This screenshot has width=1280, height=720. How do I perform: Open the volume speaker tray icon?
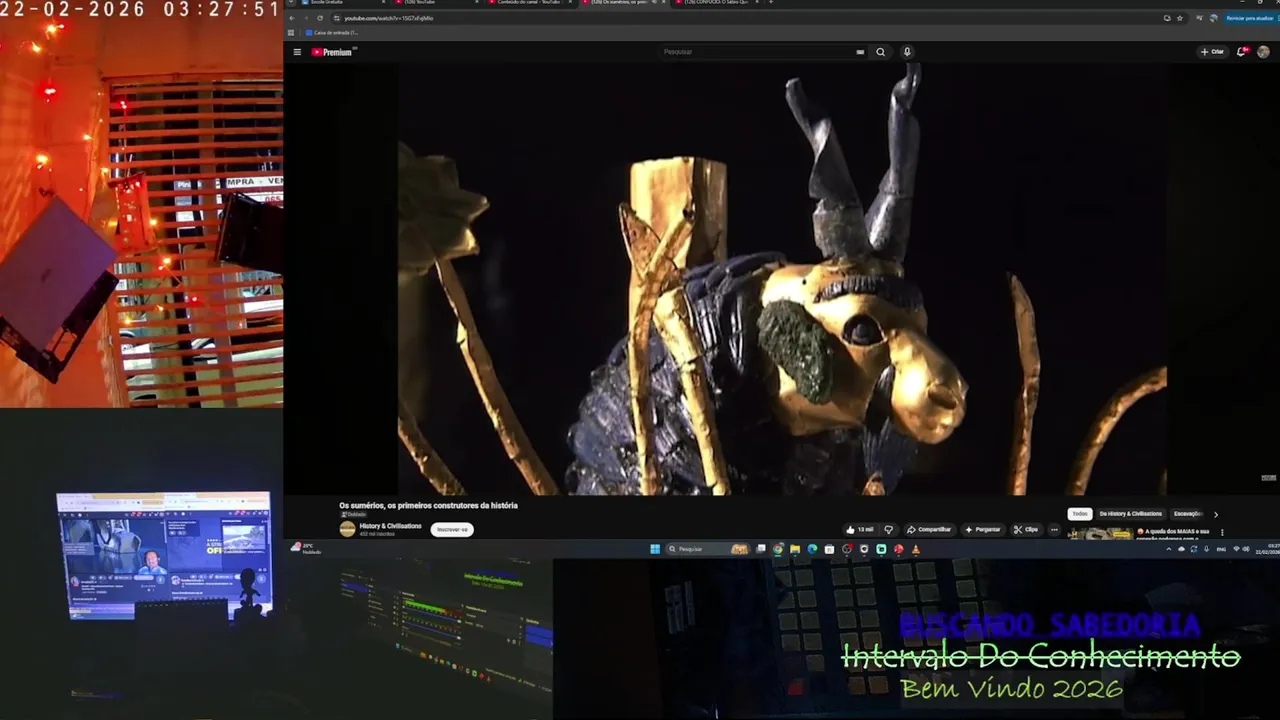pyautogui.click(x=1246, y=549)
